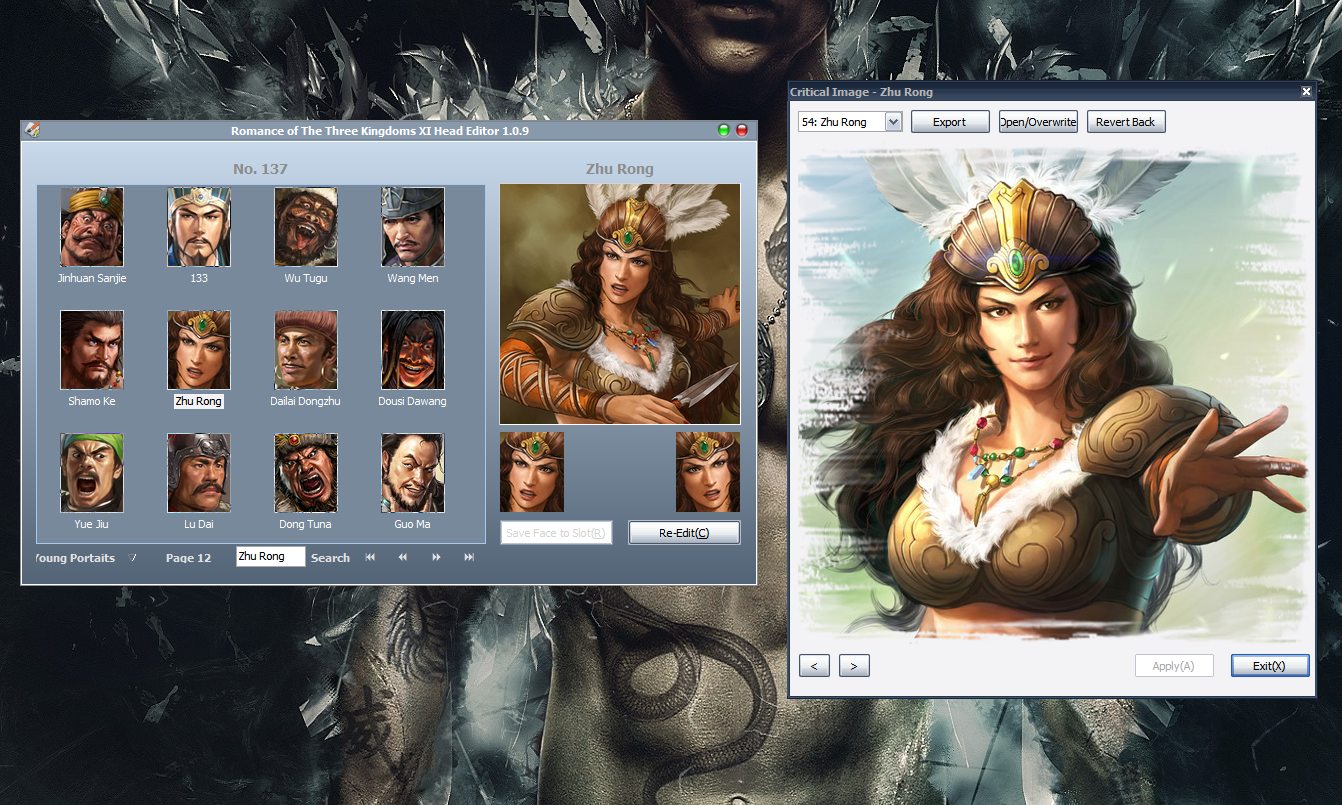Click the Revert Back button
Viewport: 1342px width, 805px height.
click(x=1126, y=122)
